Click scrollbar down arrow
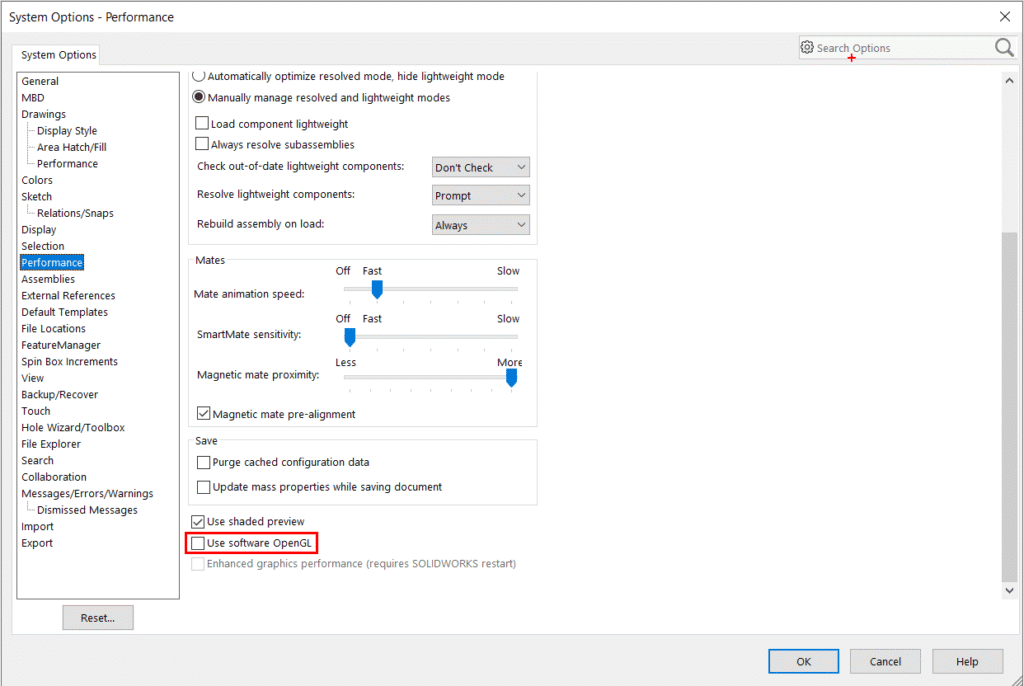 [x=1009, y=590]
